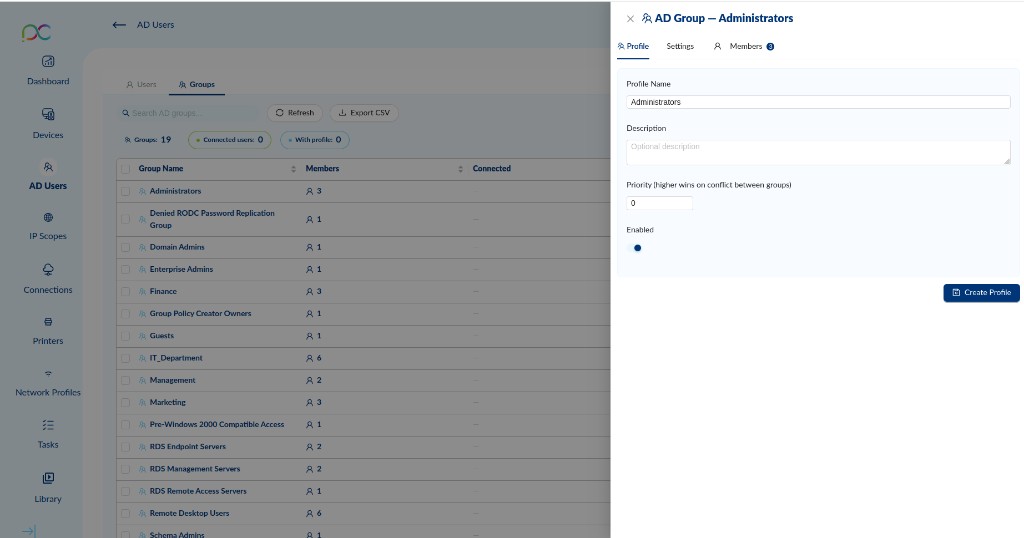Click the Create Profile button
This screenshot has width=1024, height=538.
point(981,293)
